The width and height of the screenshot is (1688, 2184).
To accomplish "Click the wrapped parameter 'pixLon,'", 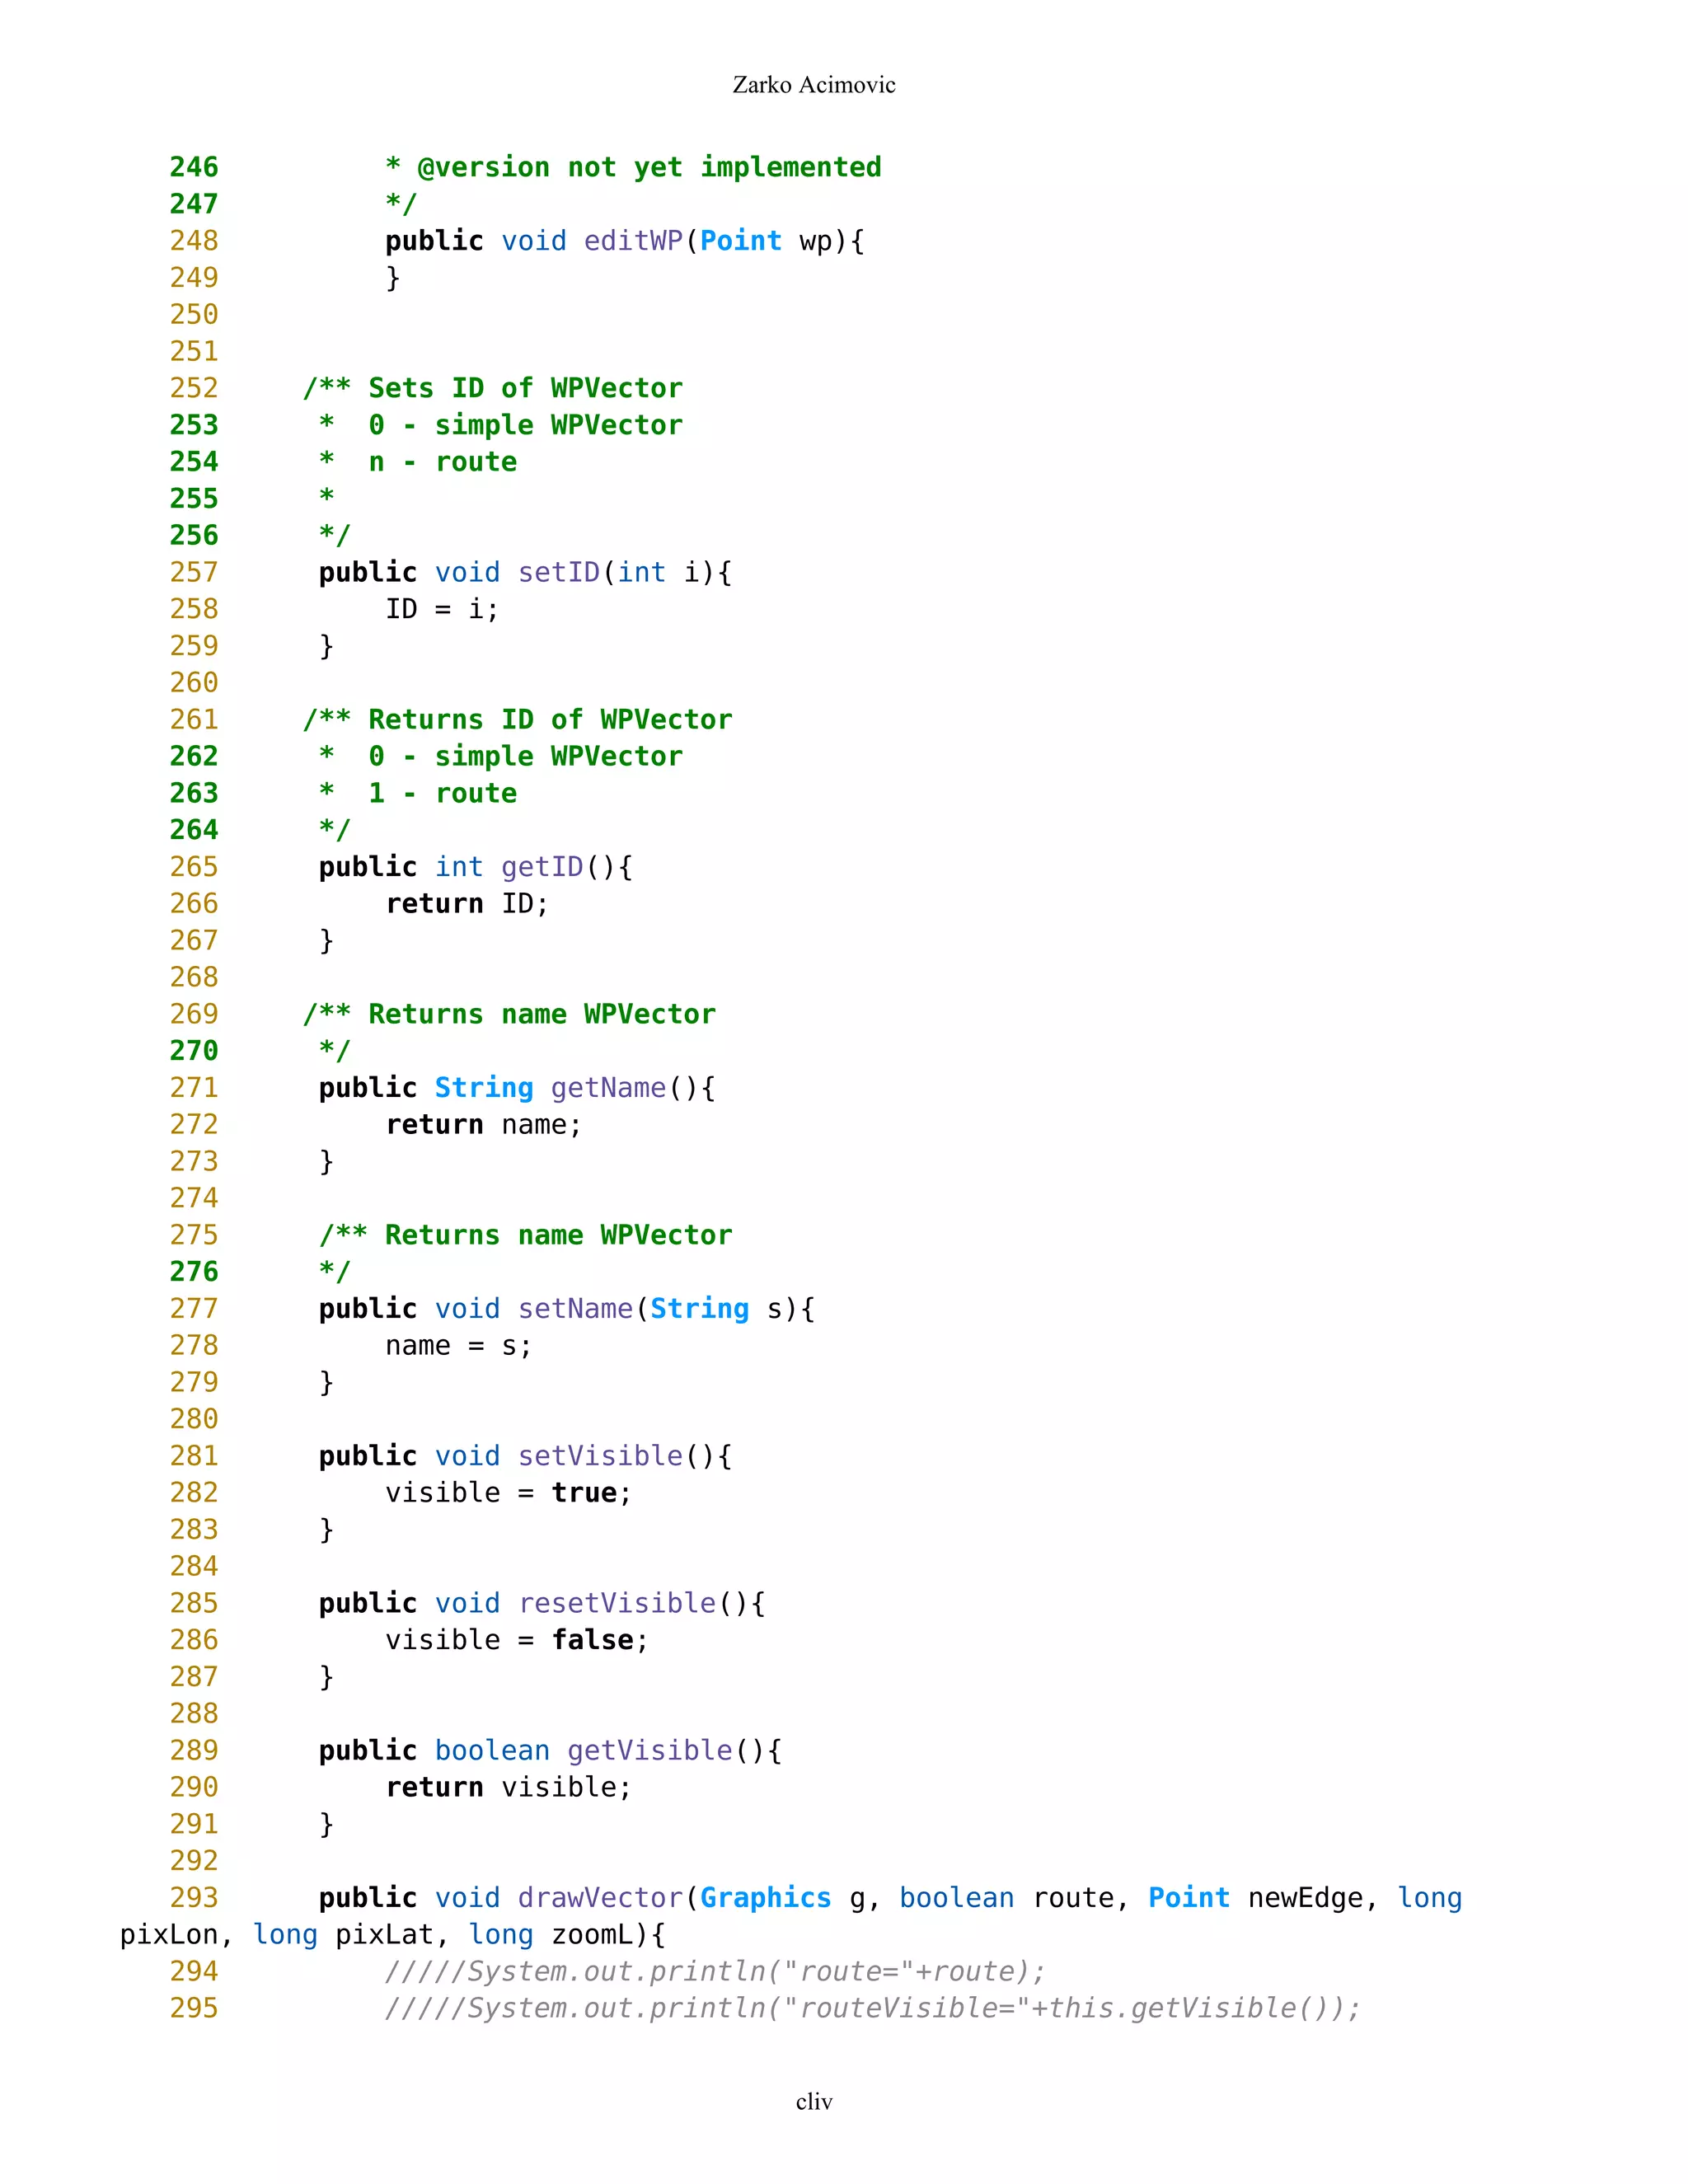I will [177, 1935].
